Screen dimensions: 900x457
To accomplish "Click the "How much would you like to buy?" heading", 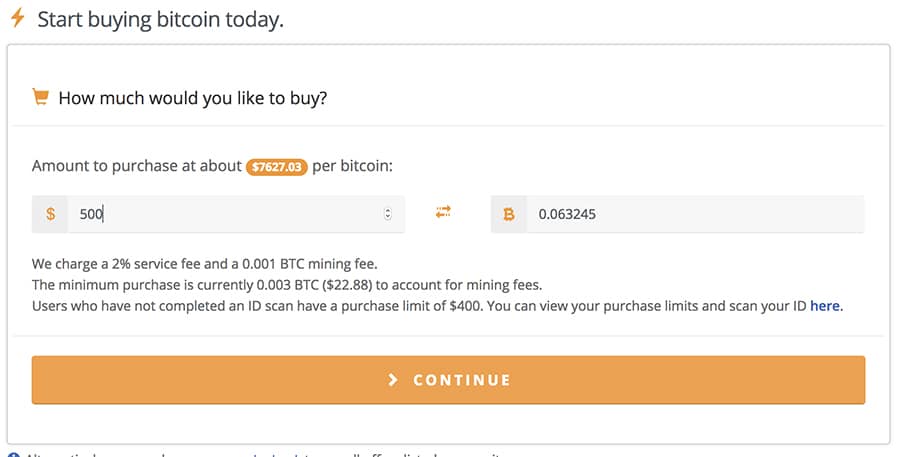I will click(x=193, y=98).
